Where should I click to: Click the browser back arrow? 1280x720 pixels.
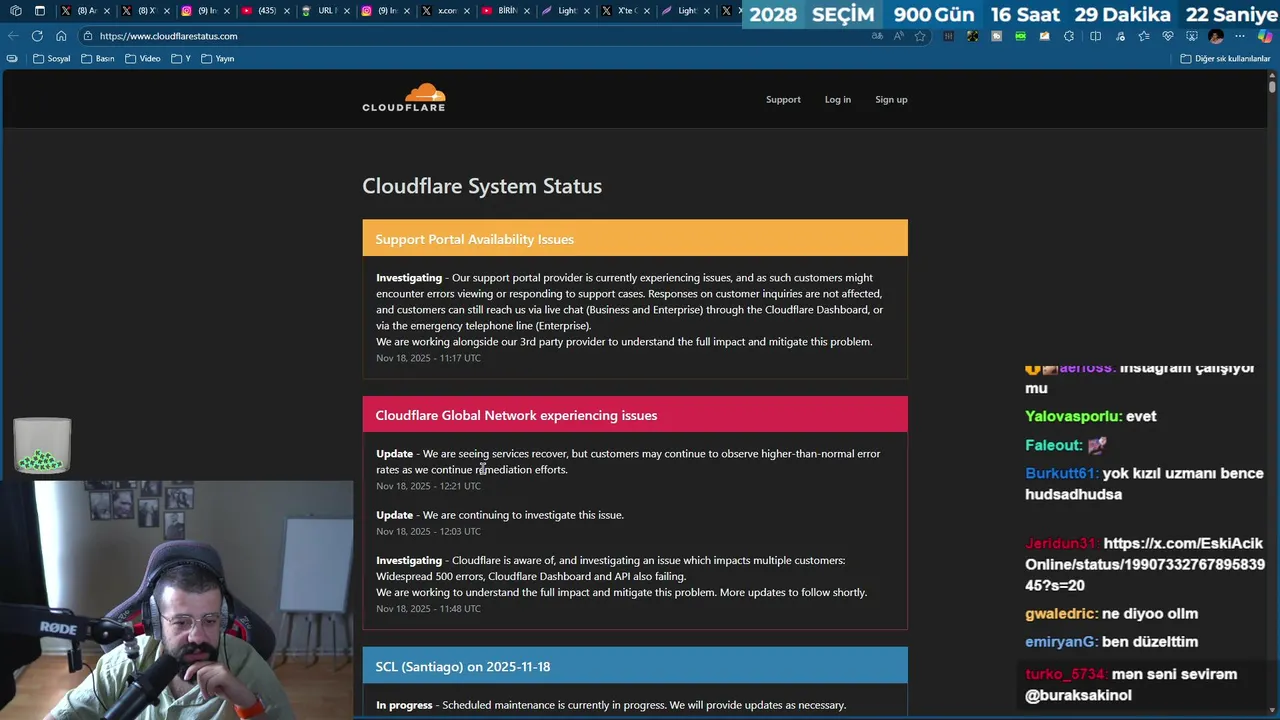tap(13, 36)
